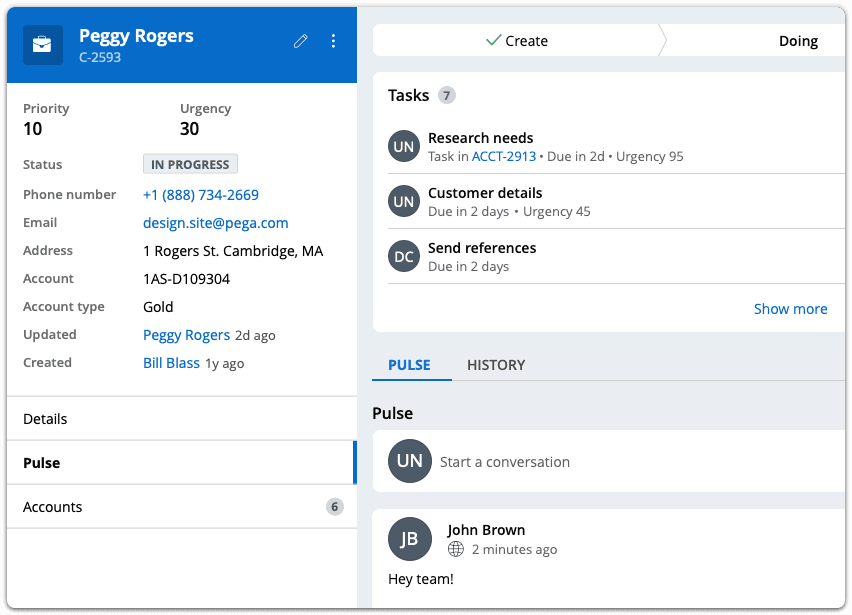Click the IN PROGRESS status badge
This screenshot has height=615, width=852.
click(190, 164)
